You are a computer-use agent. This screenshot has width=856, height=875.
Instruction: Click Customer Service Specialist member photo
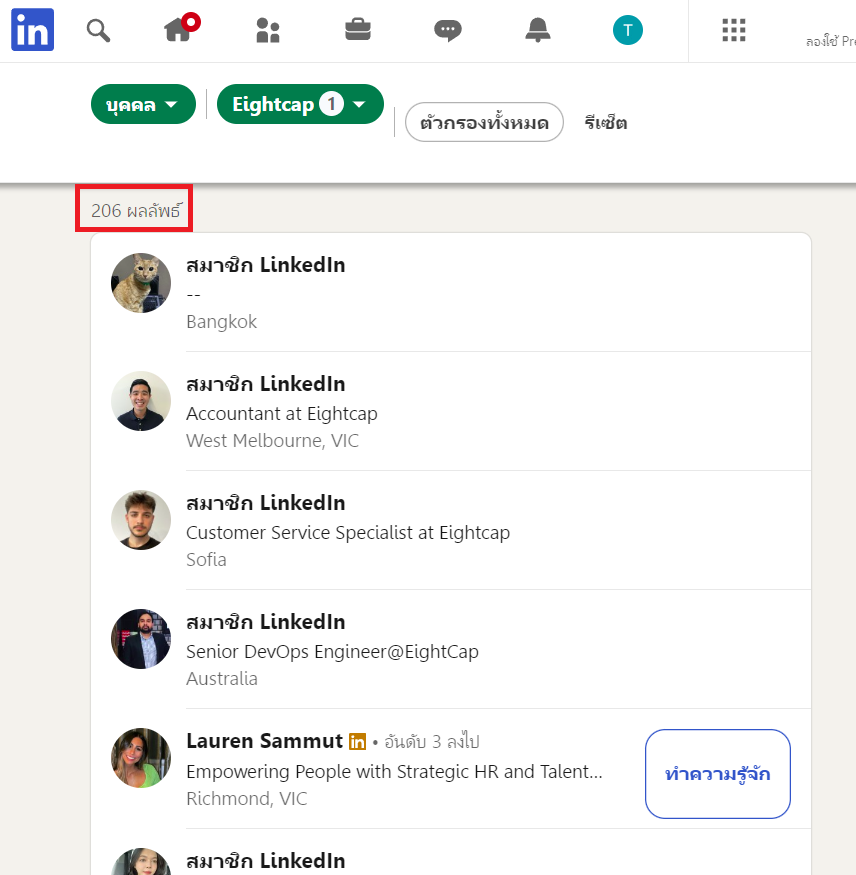point(141,520)
